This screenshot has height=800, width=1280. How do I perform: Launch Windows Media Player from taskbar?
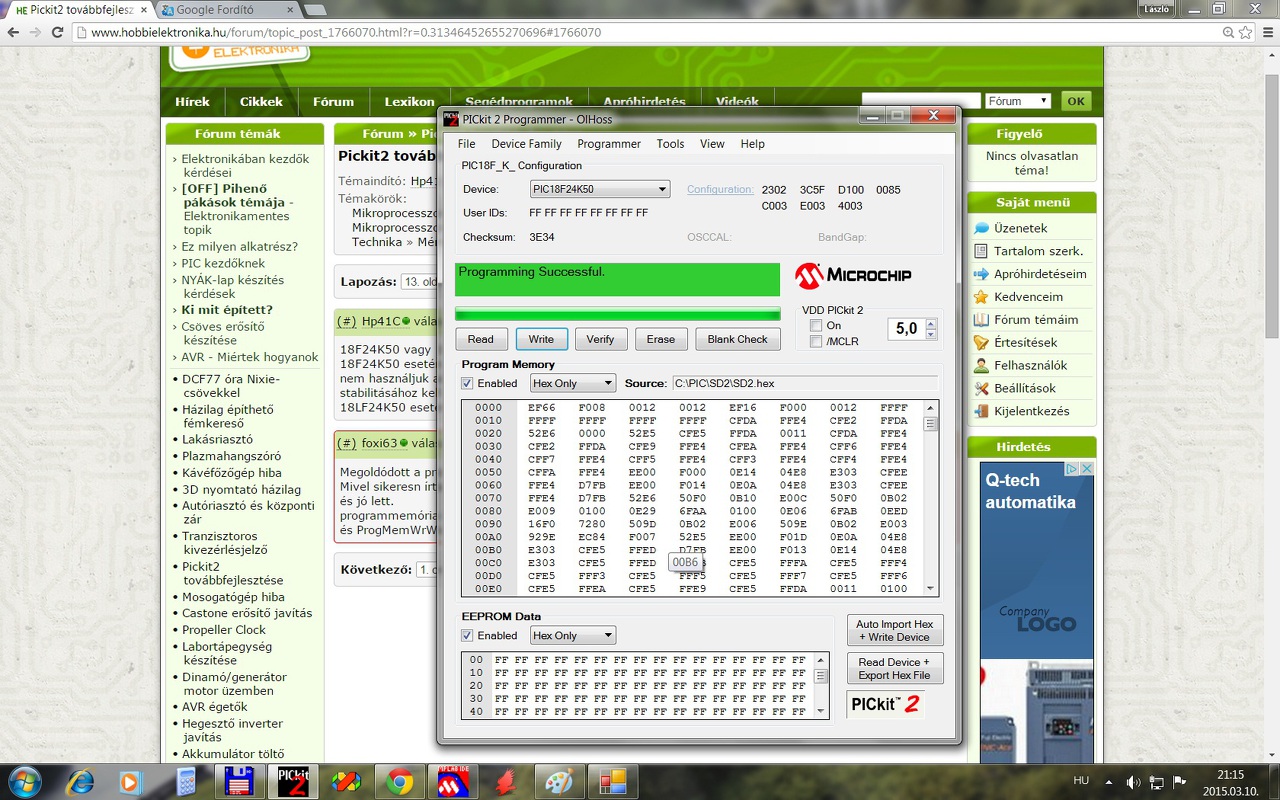pyautogui.click(x=132, y=781)
